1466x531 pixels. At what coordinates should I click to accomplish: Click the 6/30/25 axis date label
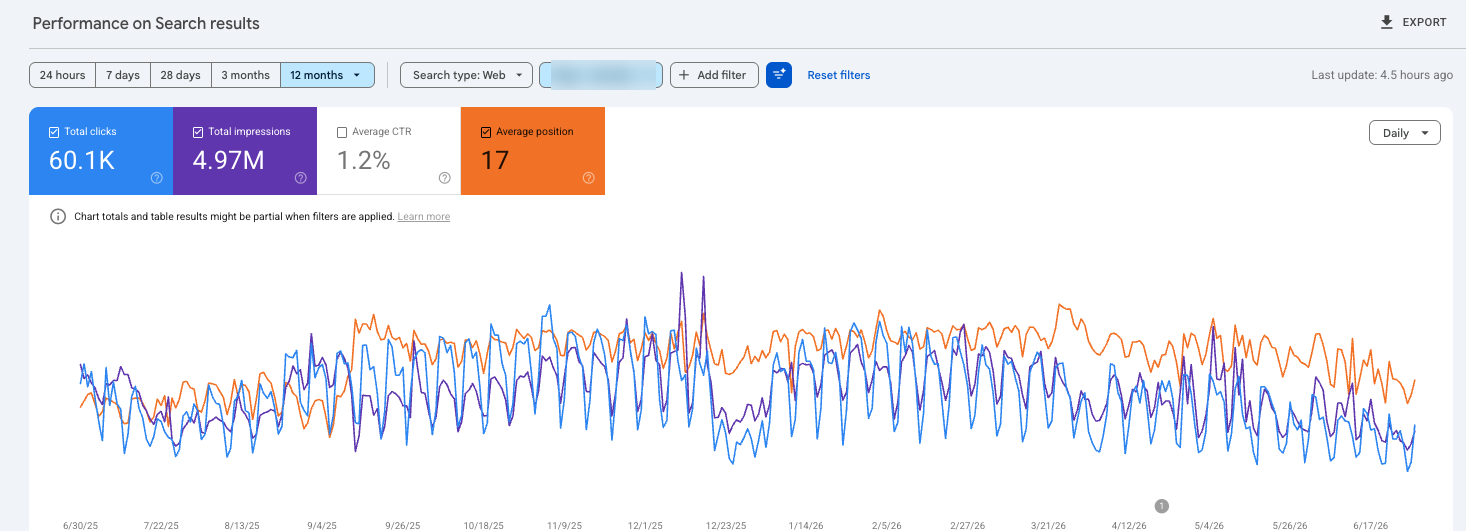[81, 525]
